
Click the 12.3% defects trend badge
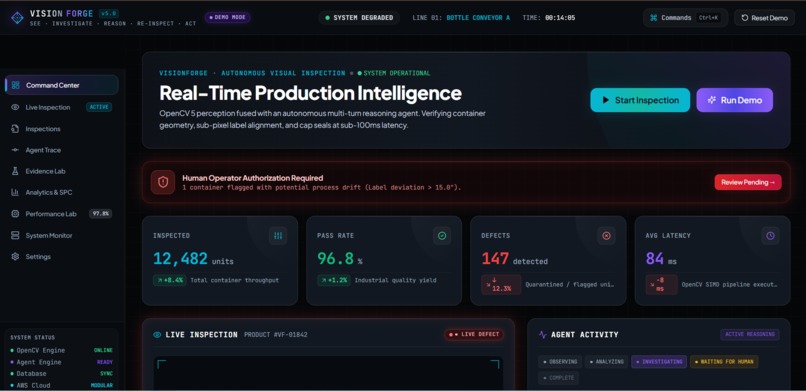tap(501, 285)
